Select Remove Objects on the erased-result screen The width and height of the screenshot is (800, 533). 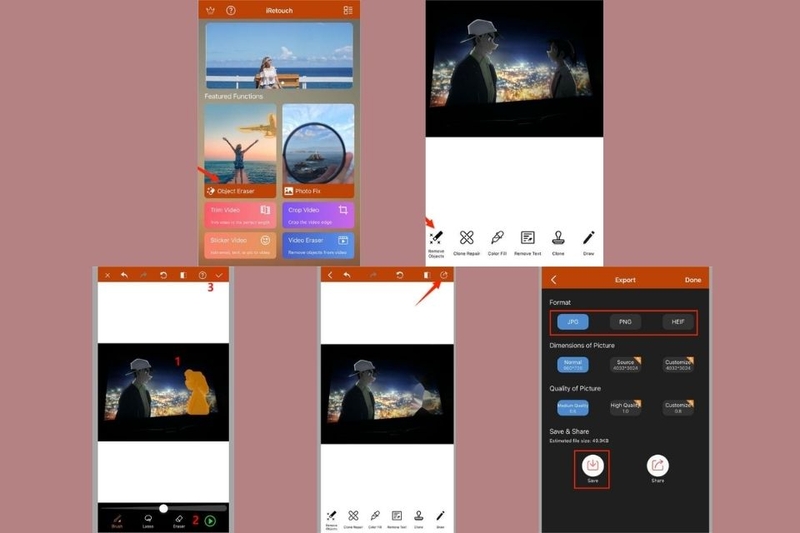(x=331, y=520)
